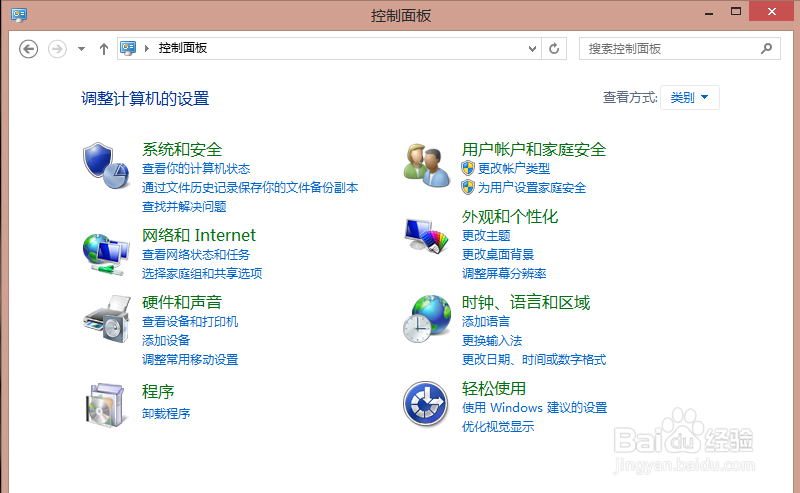Image resolution: width=800 pixels, height=493 pixels.
Task: Click the Control Panel icon in address bar
Action: pos(128,48)
